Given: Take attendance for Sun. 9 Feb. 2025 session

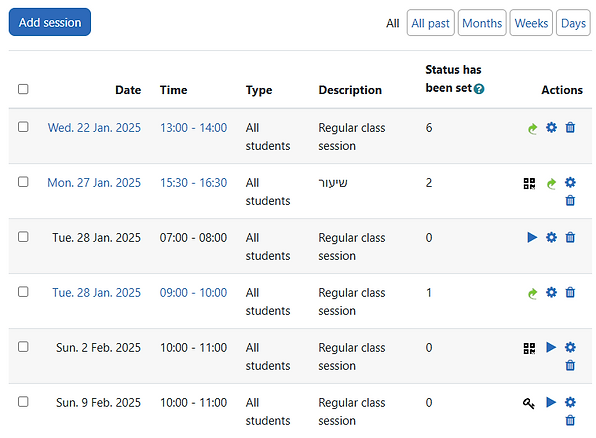Looking at the screenshot, I should click(551, 402).
